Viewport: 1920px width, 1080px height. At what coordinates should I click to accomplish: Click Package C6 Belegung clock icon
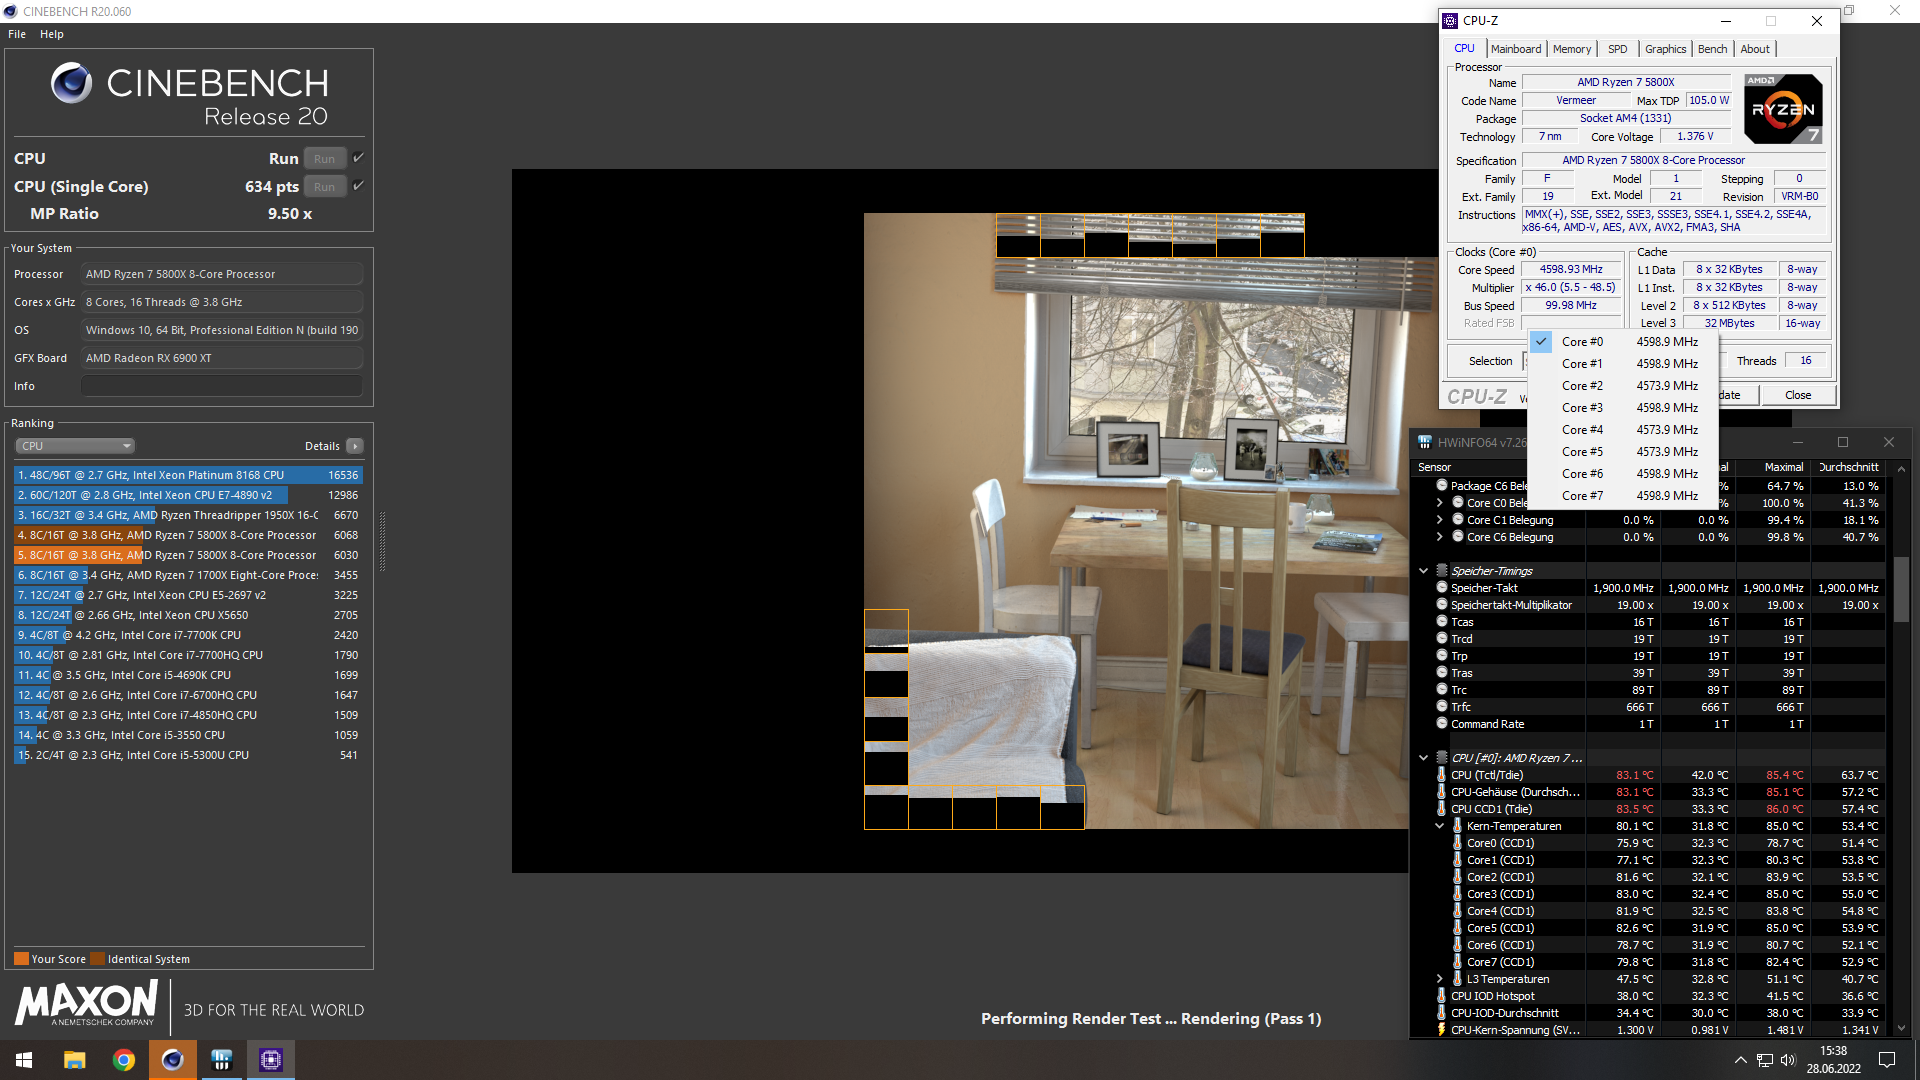coord(1442,486)
